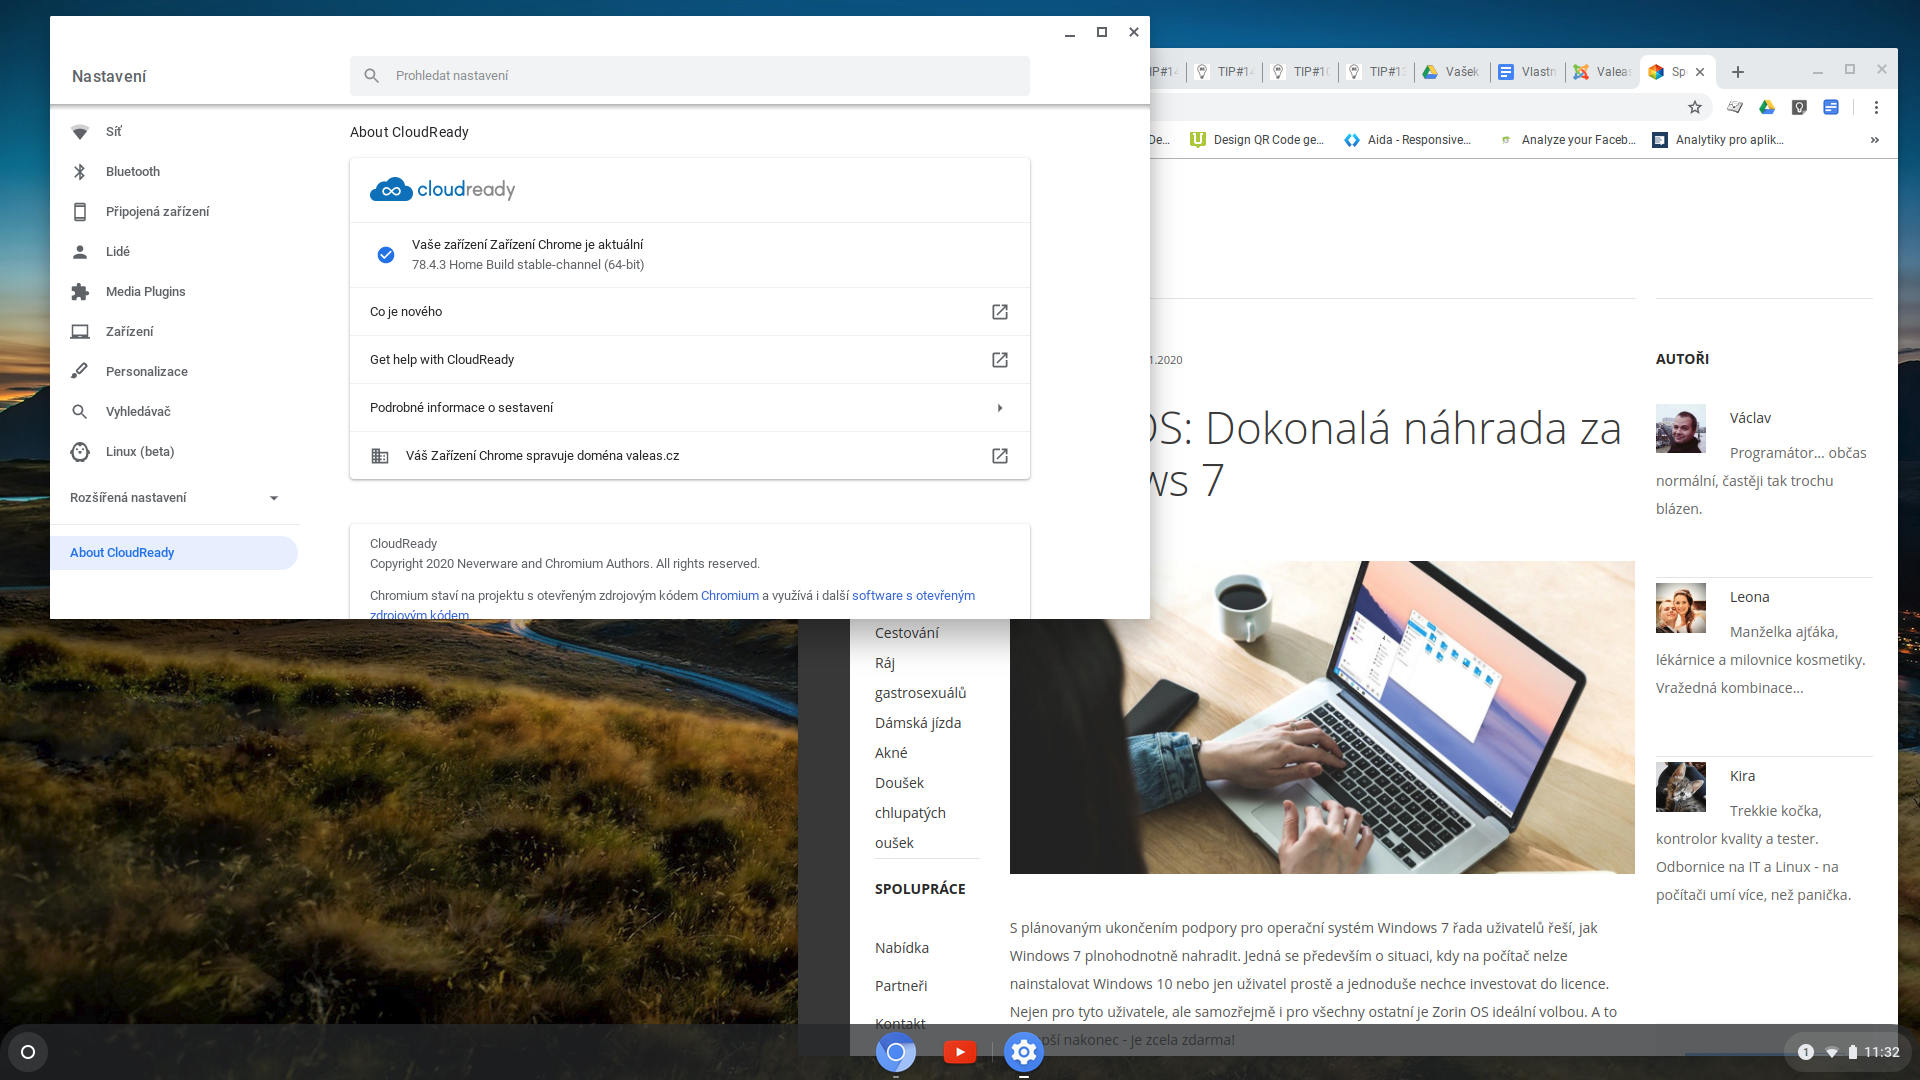Click the notification counter badge in tray
Viewport: 1920px width, 1080px height.
(x=1805, y=1052)
